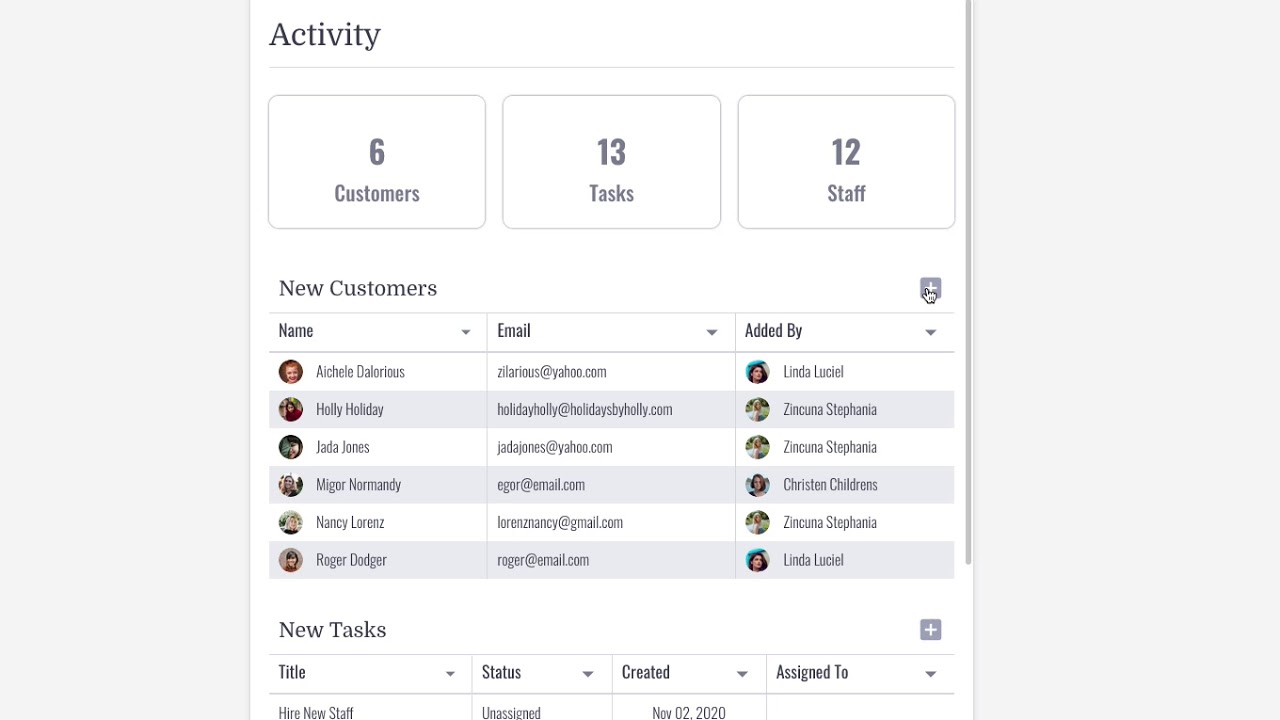
Task: Open the 12 Staff summary card
Action: click(x=846, y=162)
